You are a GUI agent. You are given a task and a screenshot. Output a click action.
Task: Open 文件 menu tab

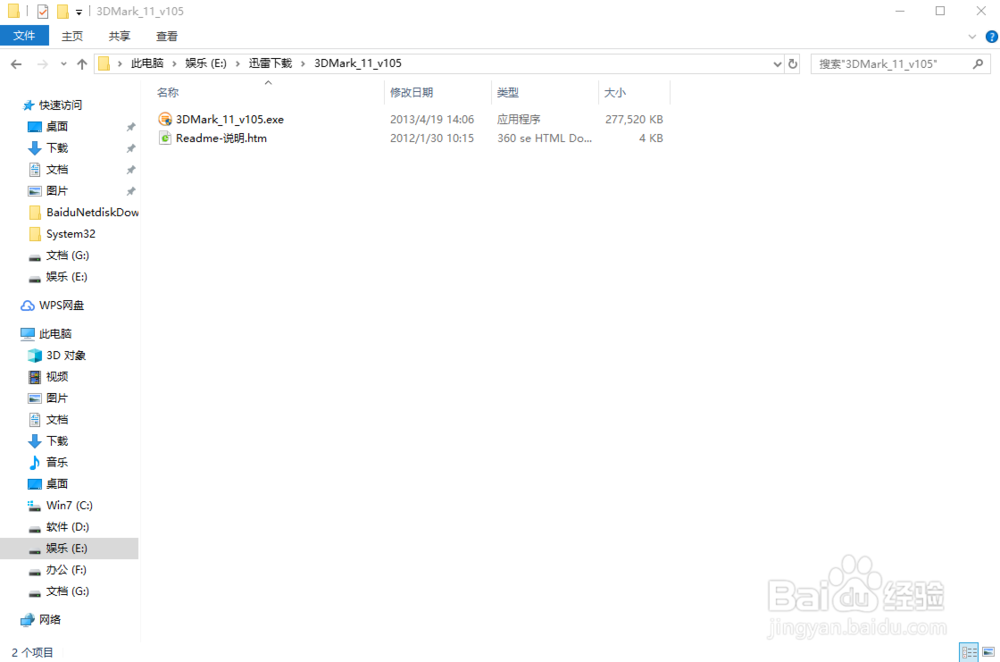[x=24, y=36]
